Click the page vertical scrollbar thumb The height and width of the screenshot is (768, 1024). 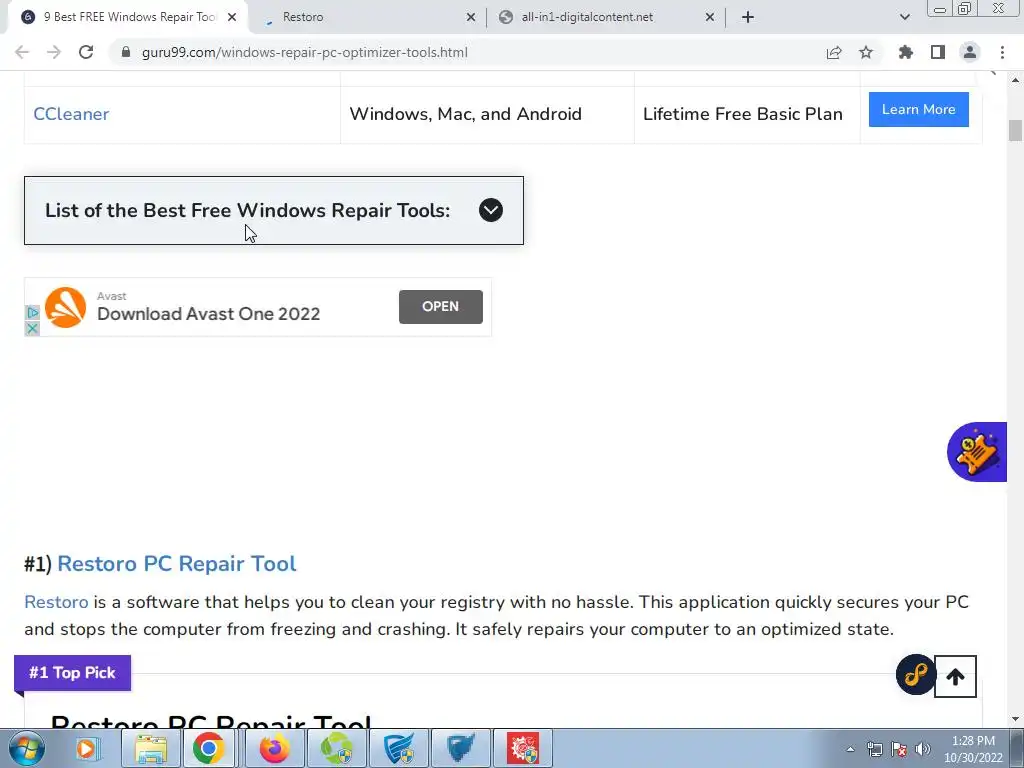(1015, 130)
